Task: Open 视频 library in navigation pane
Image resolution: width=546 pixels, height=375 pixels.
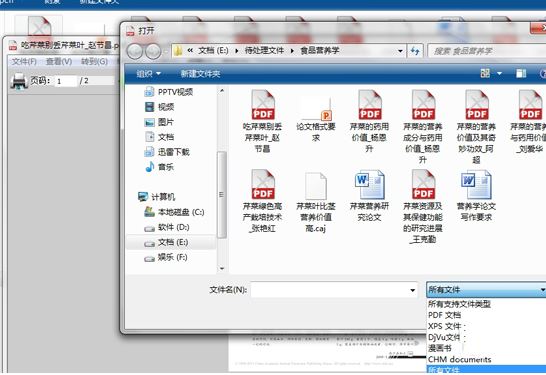Action: tap(159, 107)
